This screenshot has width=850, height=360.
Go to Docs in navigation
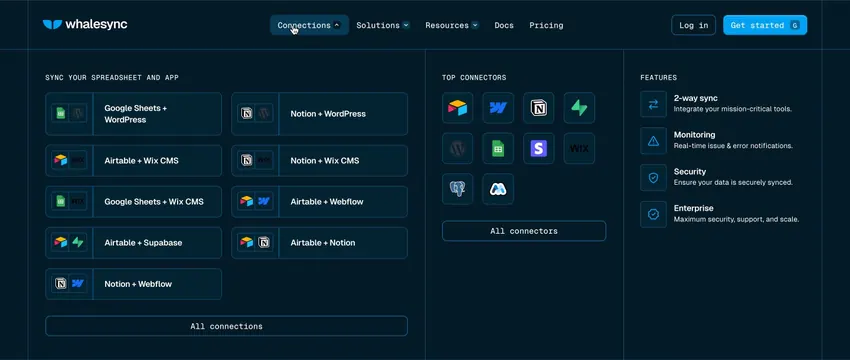point(504,25)
